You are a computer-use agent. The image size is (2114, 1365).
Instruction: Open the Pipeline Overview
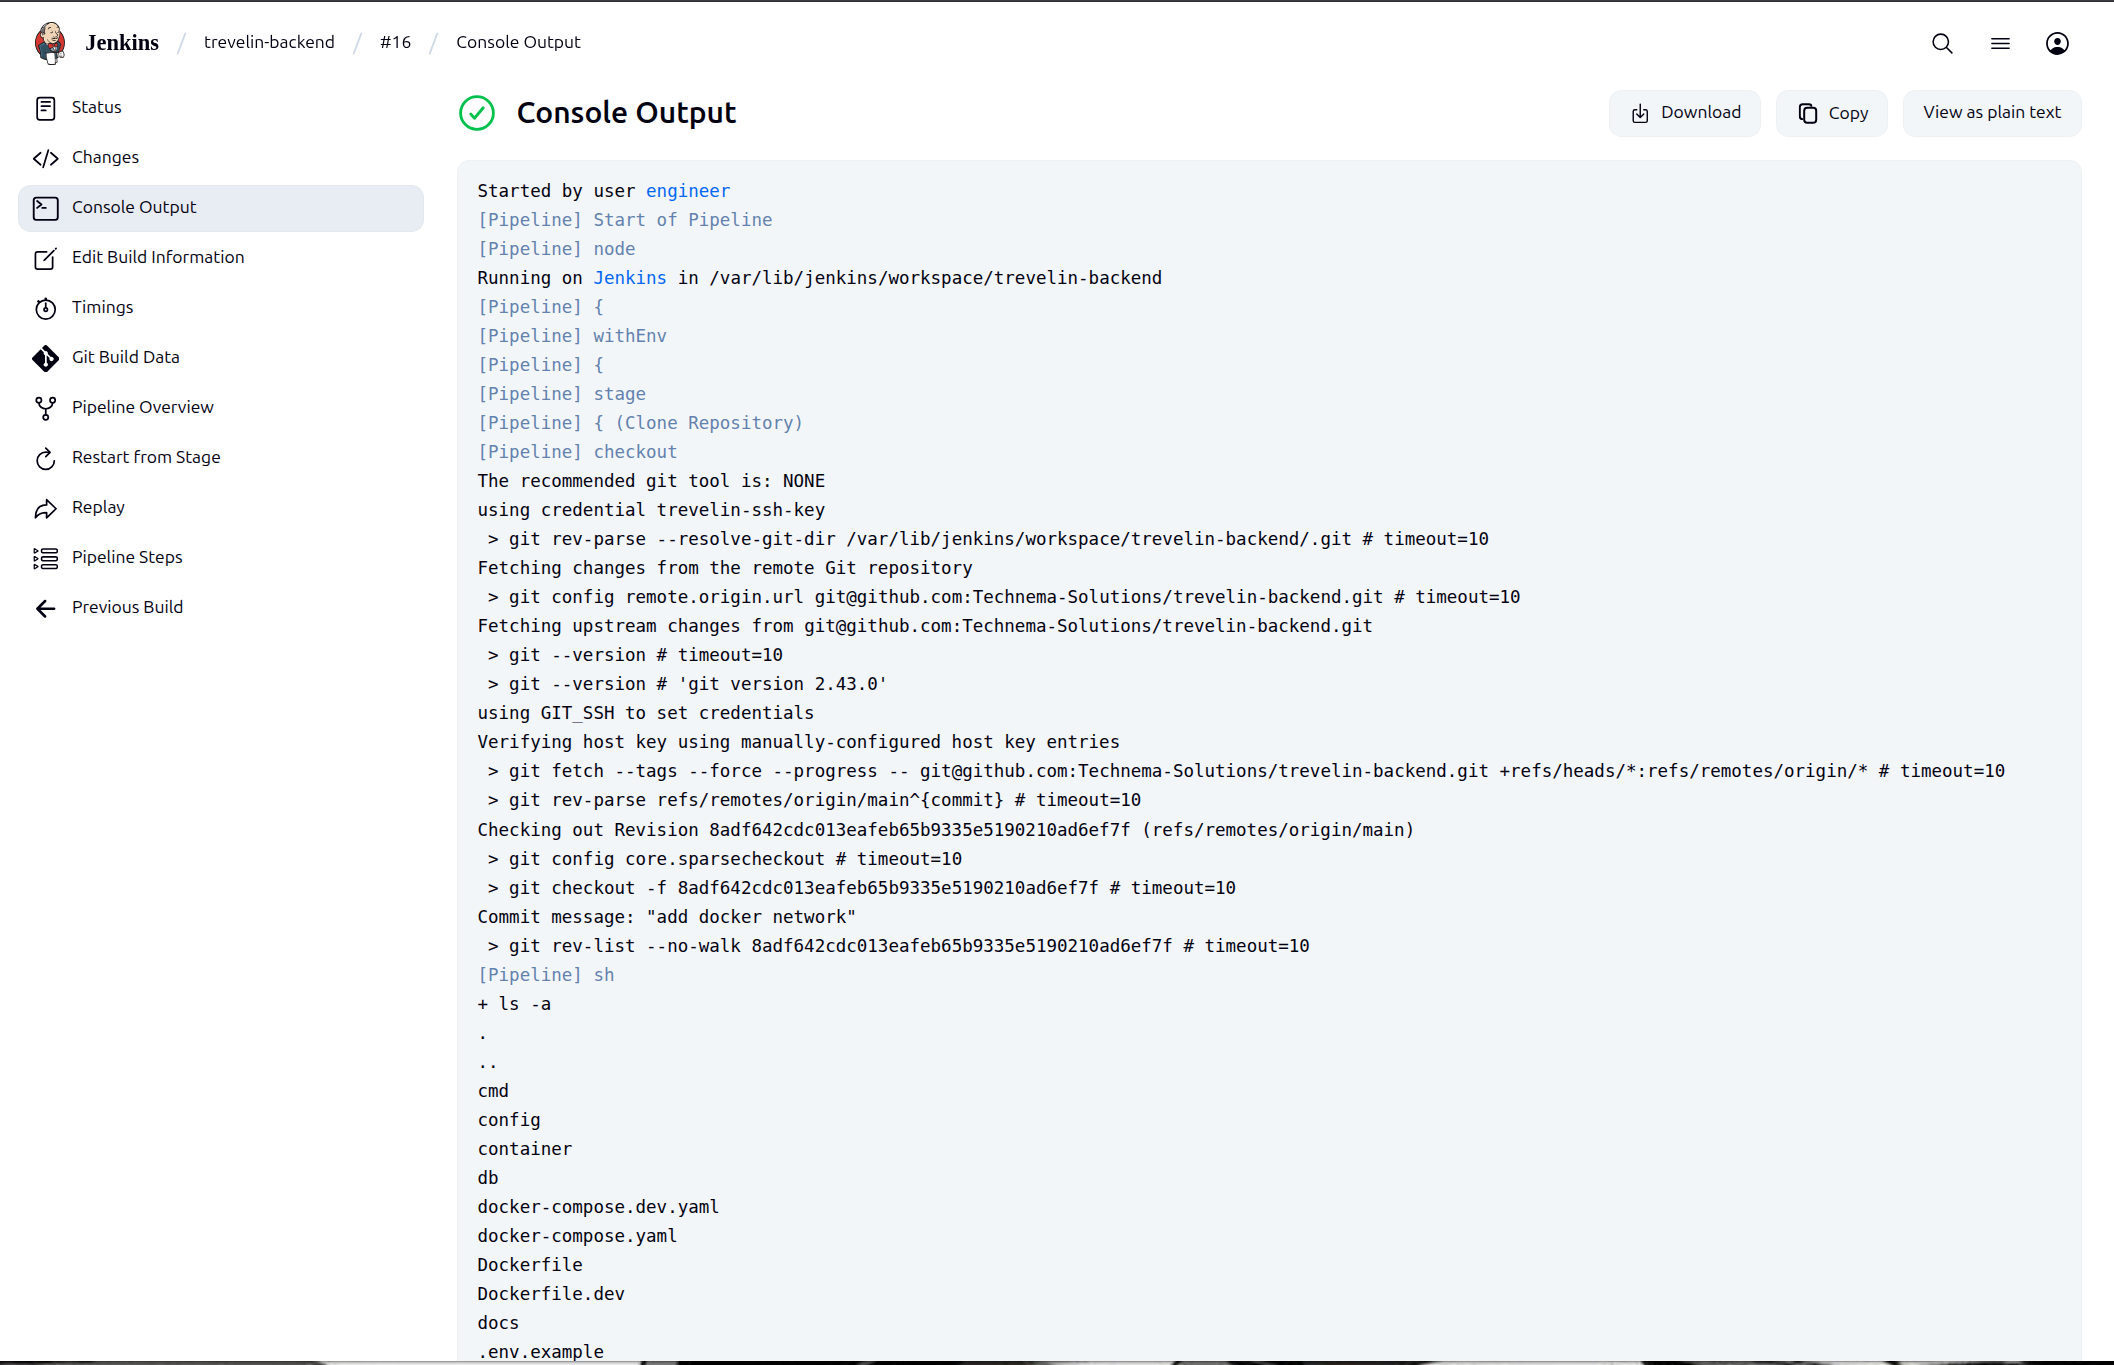click(142, 407)
